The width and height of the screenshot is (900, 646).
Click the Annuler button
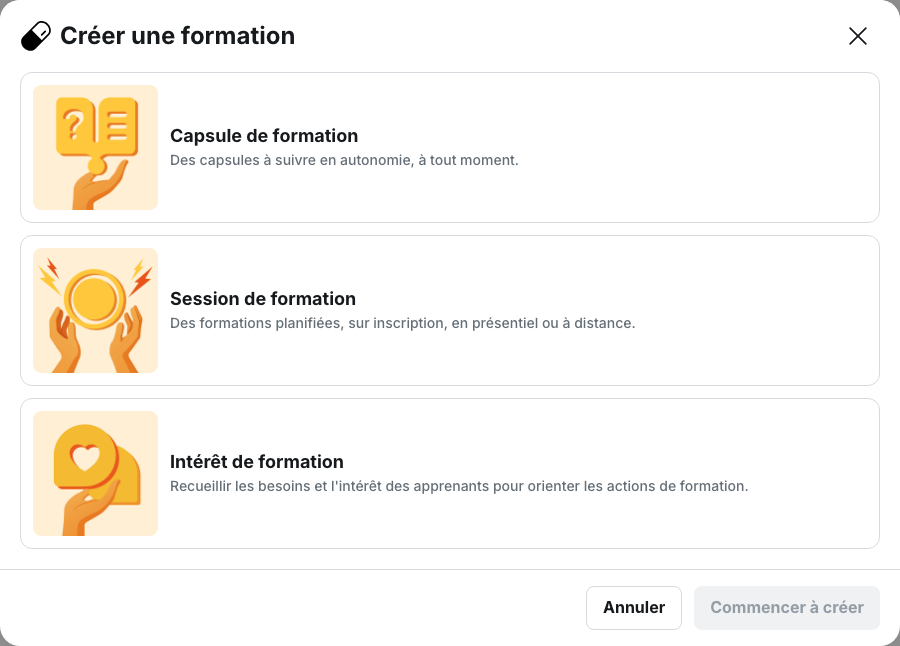click(x=634, y=608)
